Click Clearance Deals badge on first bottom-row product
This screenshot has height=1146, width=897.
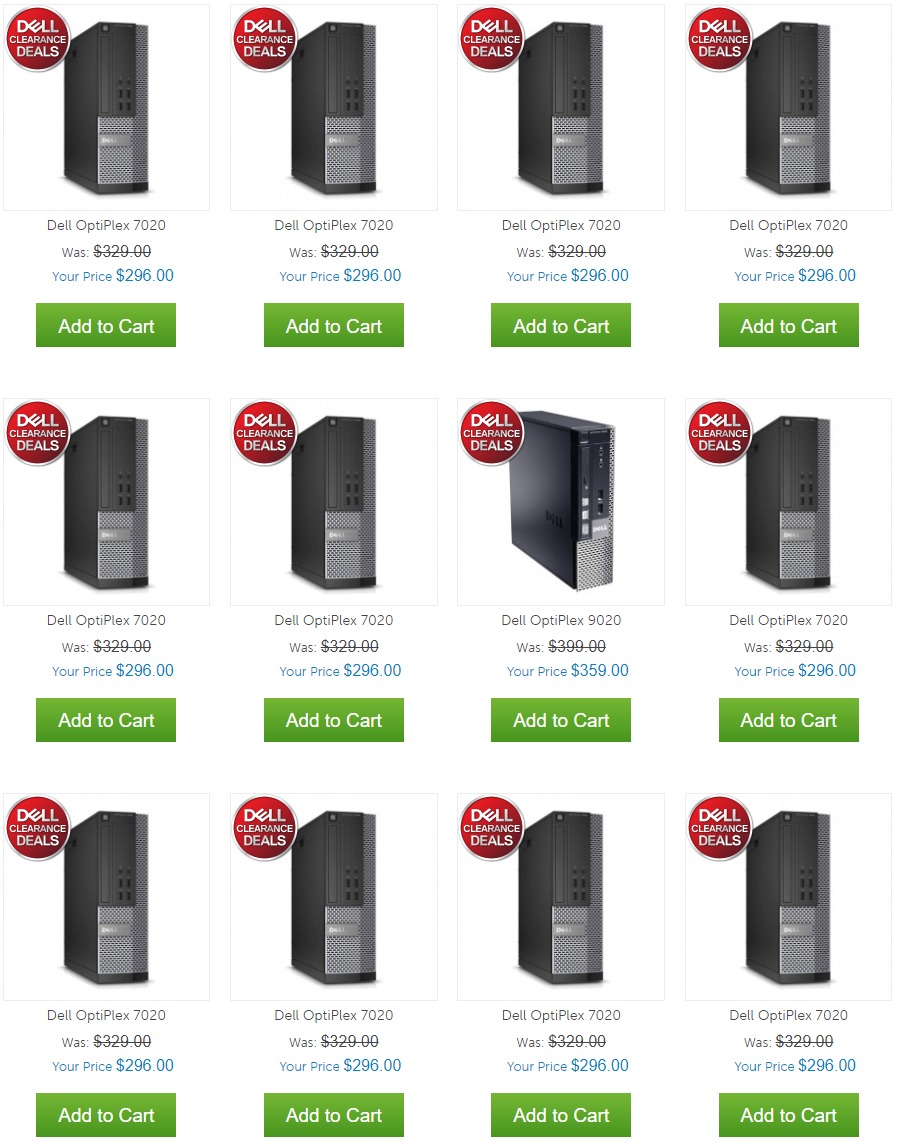coord(37,828)
